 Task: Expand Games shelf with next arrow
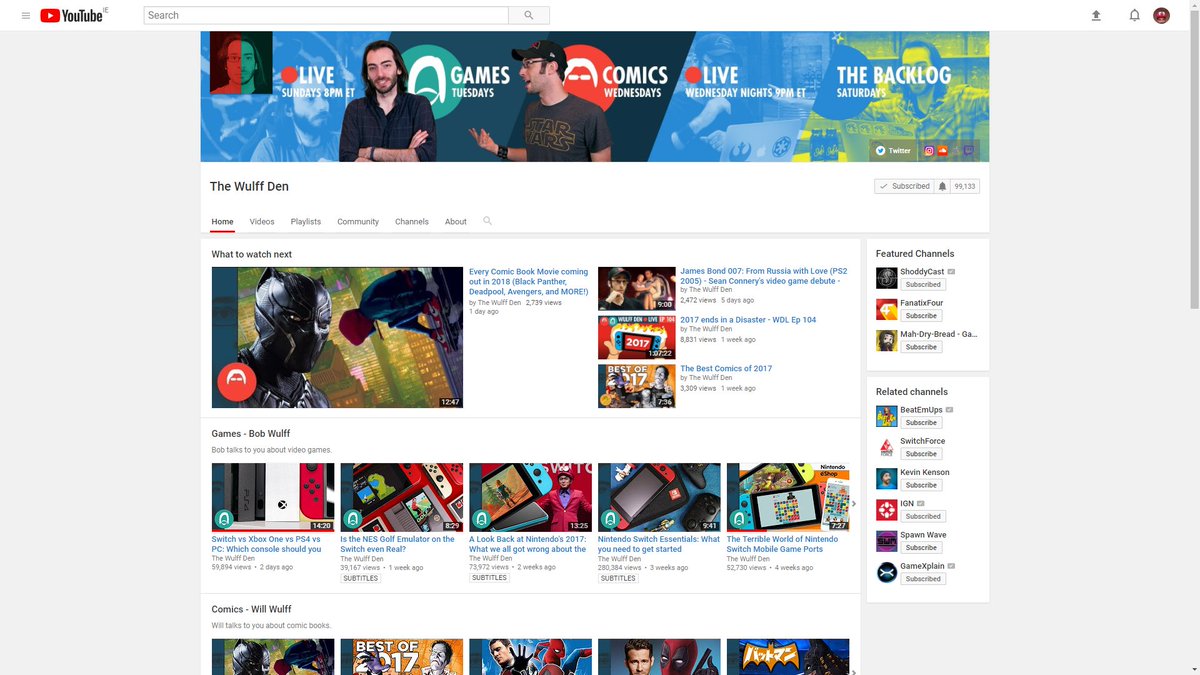pyautogui.click(x=853, y=503)
